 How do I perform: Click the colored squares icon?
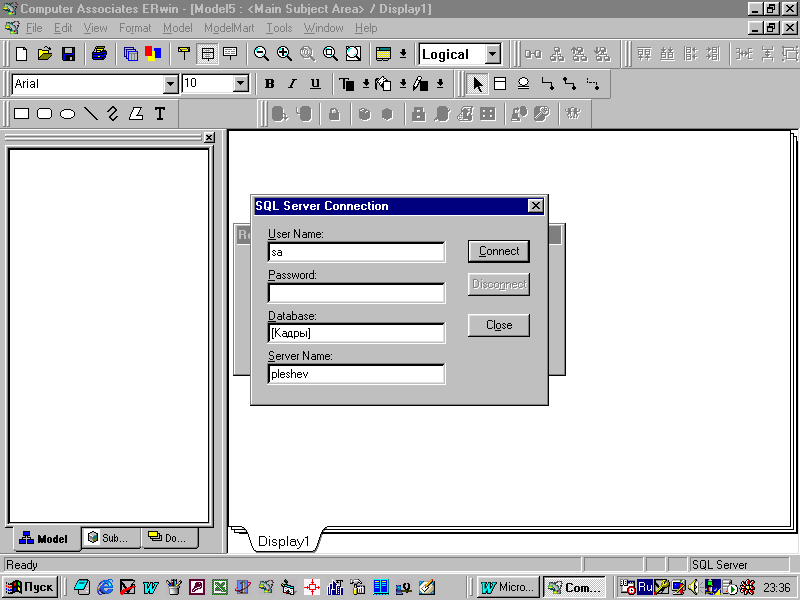(153, 54)
